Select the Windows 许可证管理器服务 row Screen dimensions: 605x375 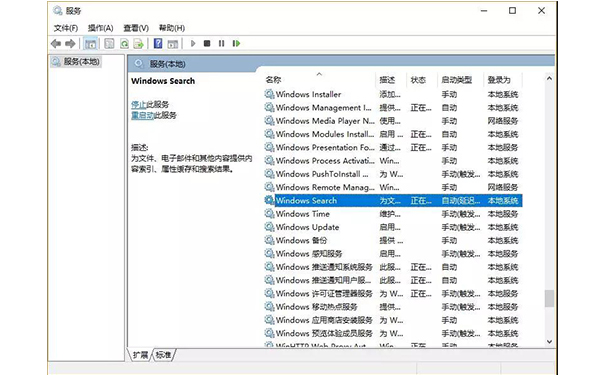point(393,294)
